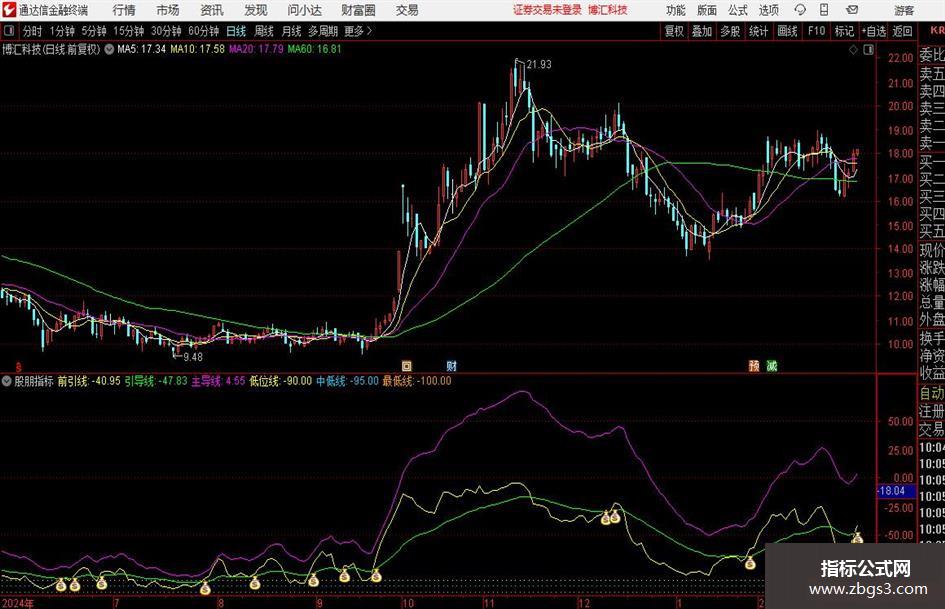The width and height of the screenshot is (945, 609).
Task: Select the 15分钟 period tab
Action: 128,31
